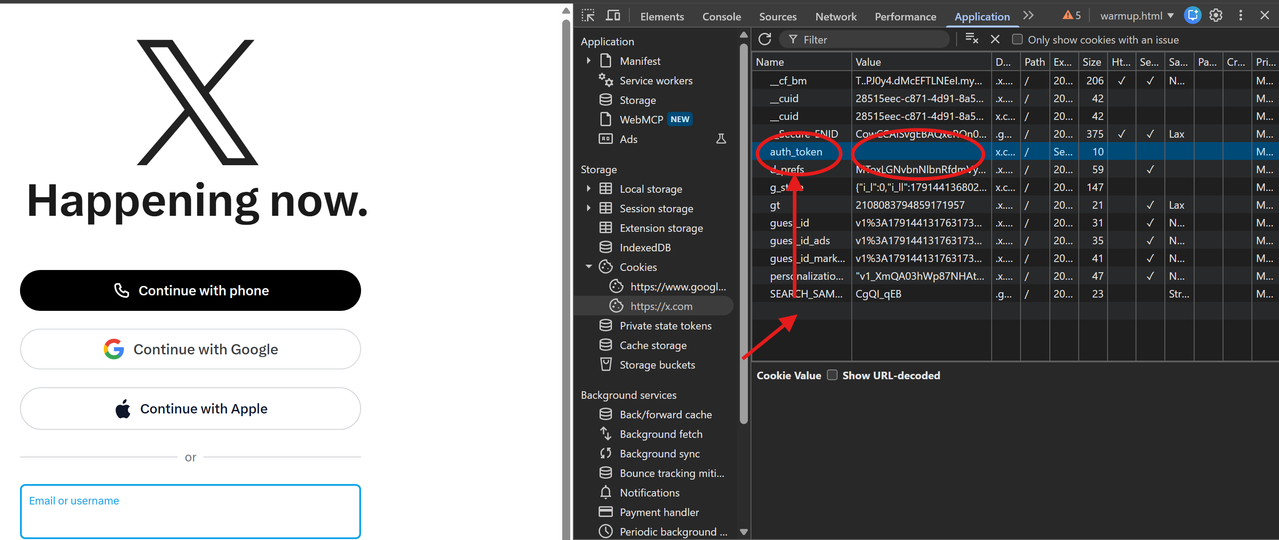1279x540 pixels.
Task: Collapse the Cookies tree arrow
Action: [x=589, y=267]
